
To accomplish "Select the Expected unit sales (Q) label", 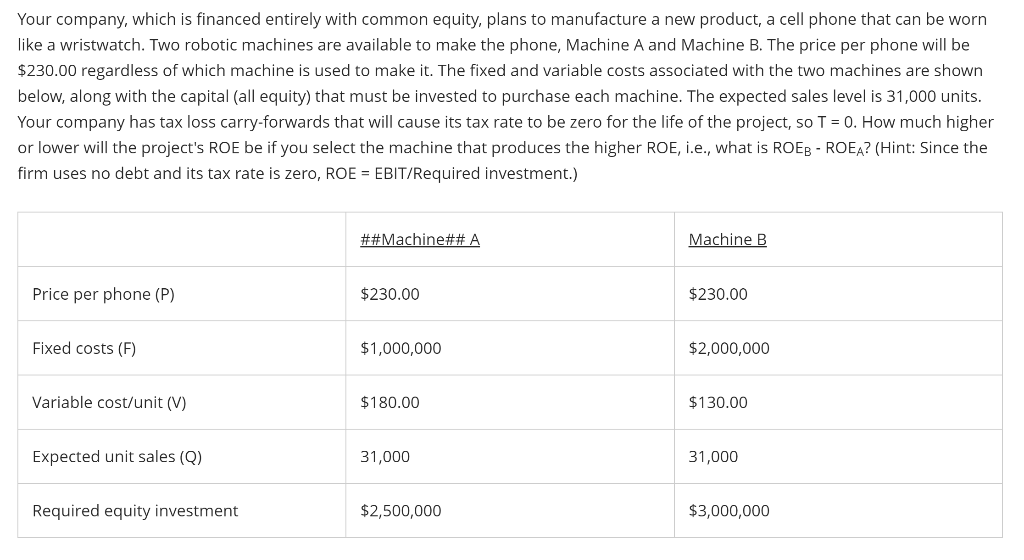I will (117, 457).
